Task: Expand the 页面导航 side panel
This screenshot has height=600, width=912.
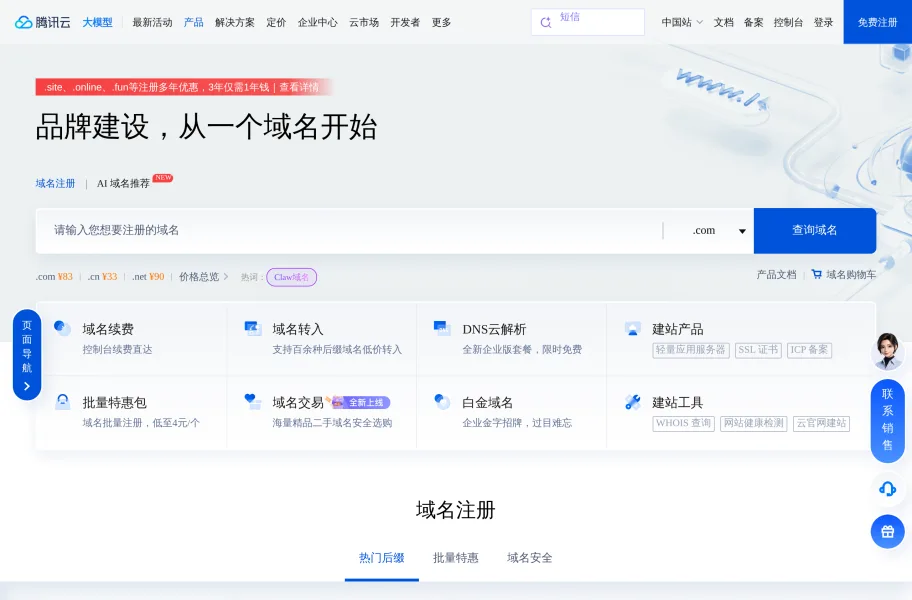Action: pos(27,355)
